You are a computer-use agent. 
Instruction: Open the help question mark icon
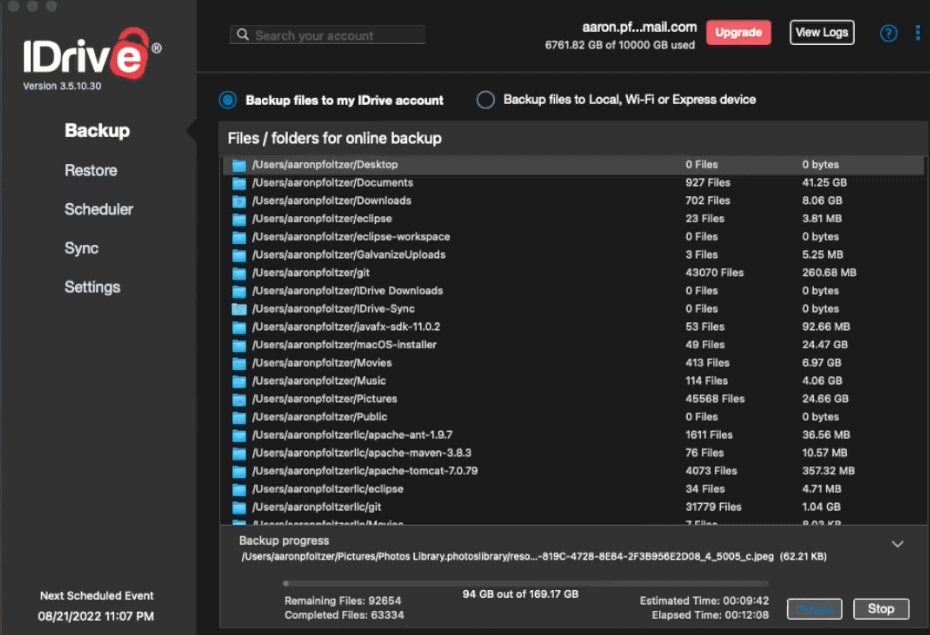point(888,33)
